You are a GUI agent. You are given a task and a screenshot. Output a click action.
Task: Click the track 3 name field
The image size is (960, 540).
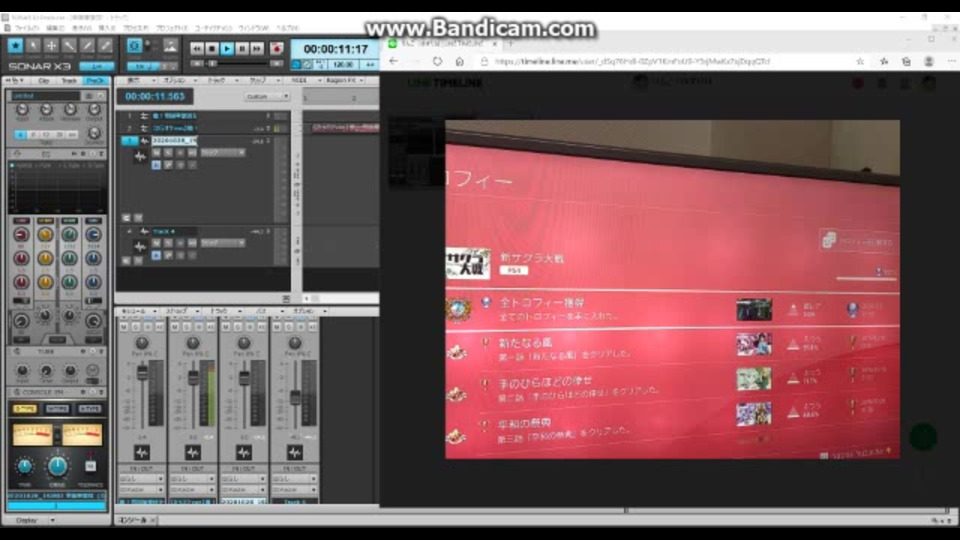point(174,140)
